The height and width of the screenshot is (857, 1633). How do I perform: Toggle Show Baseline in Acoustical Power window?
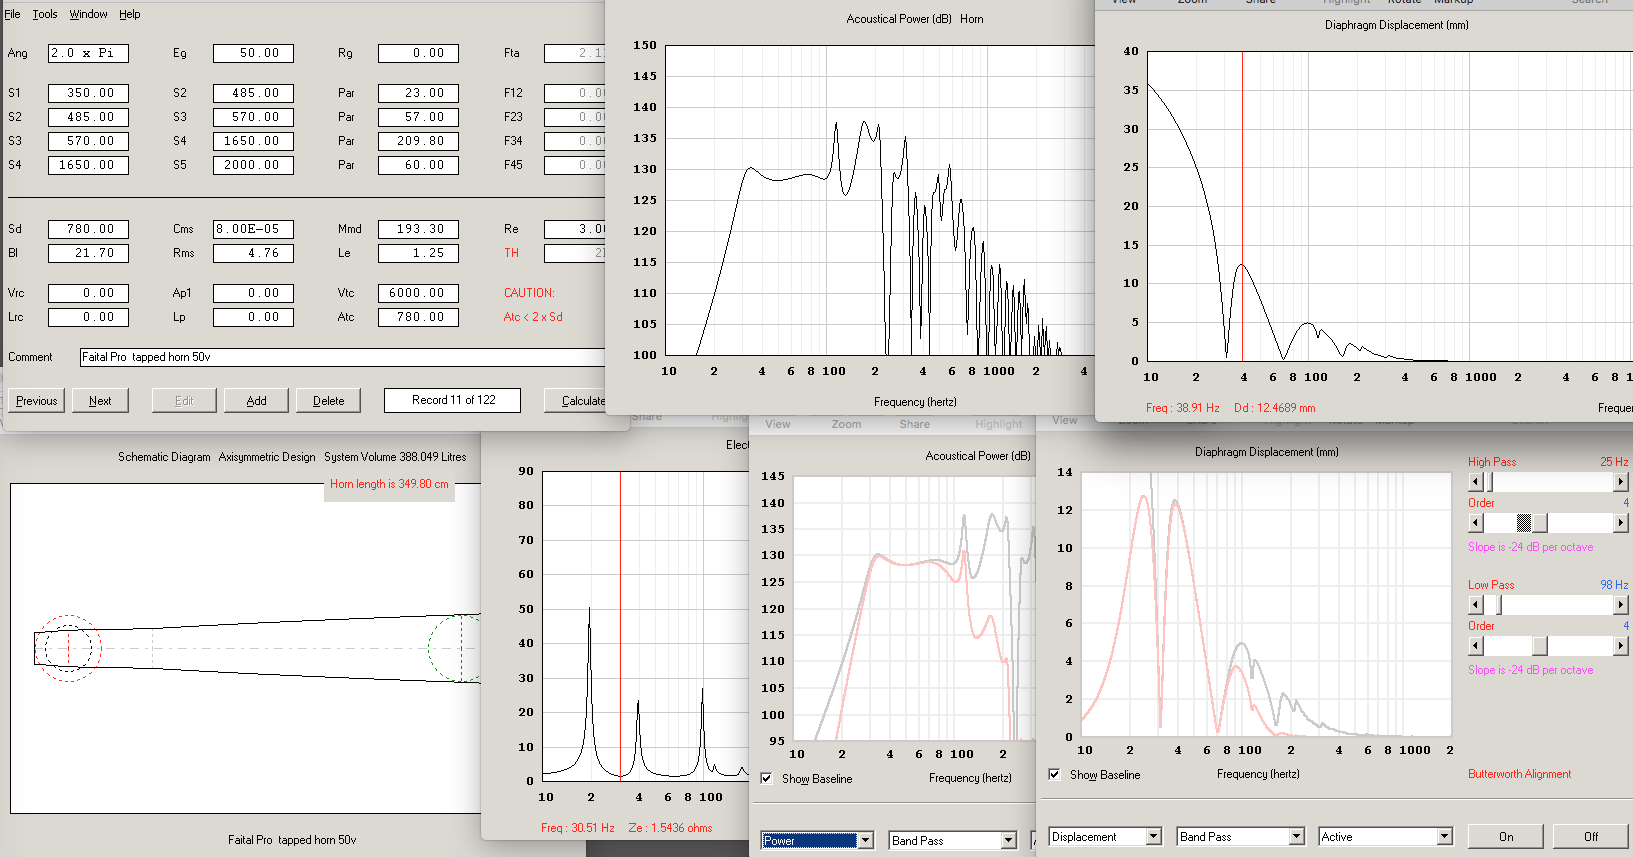[766, 778]
